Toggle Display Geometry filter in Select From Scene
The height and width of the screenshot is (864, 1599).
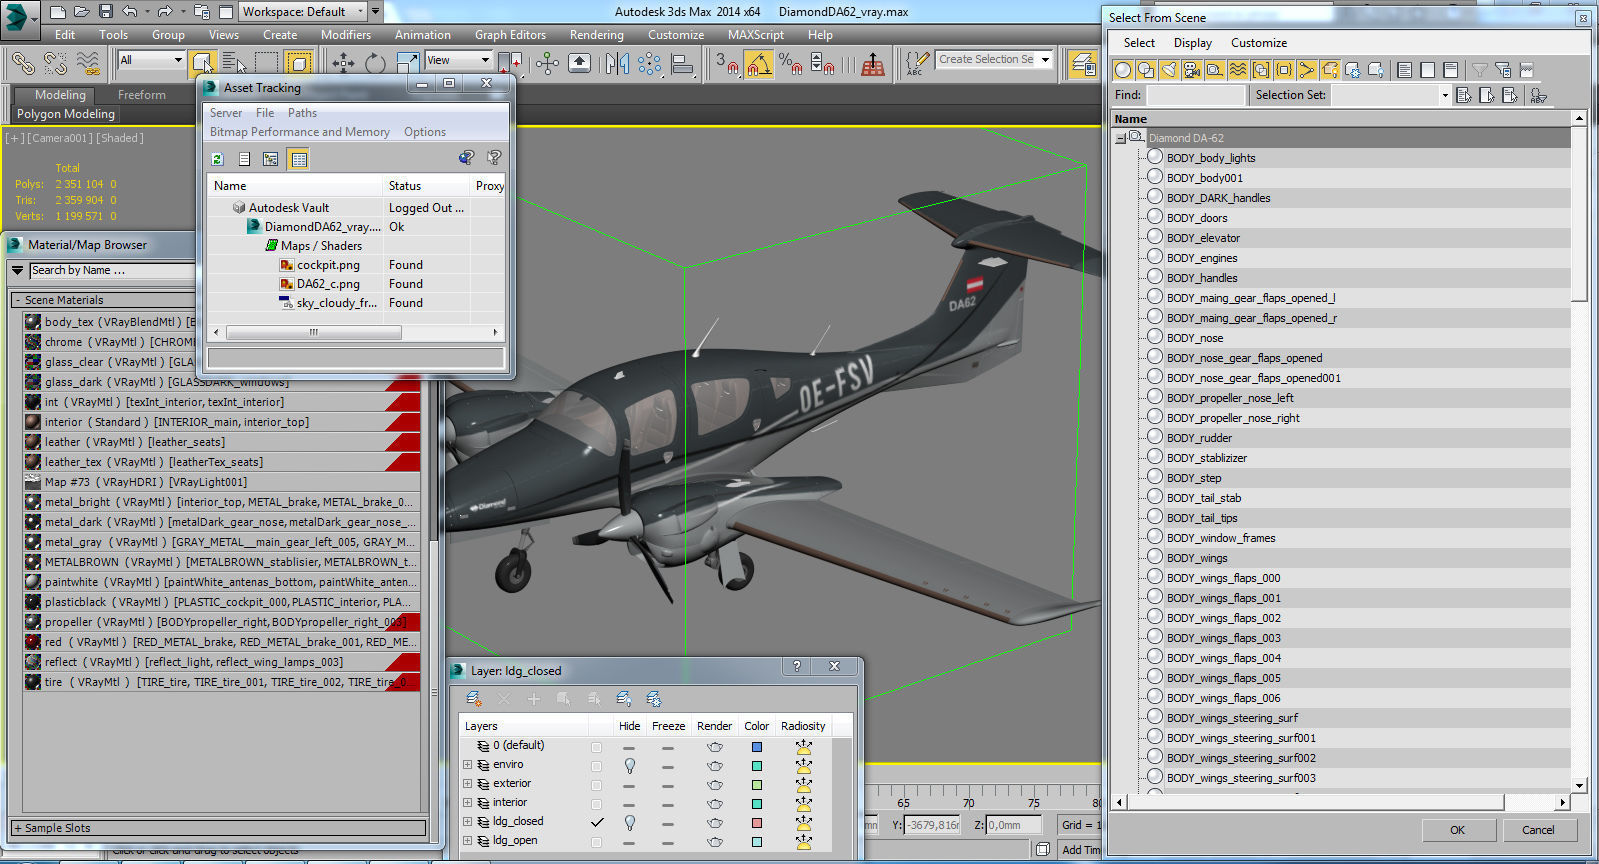coord(1123,70)
